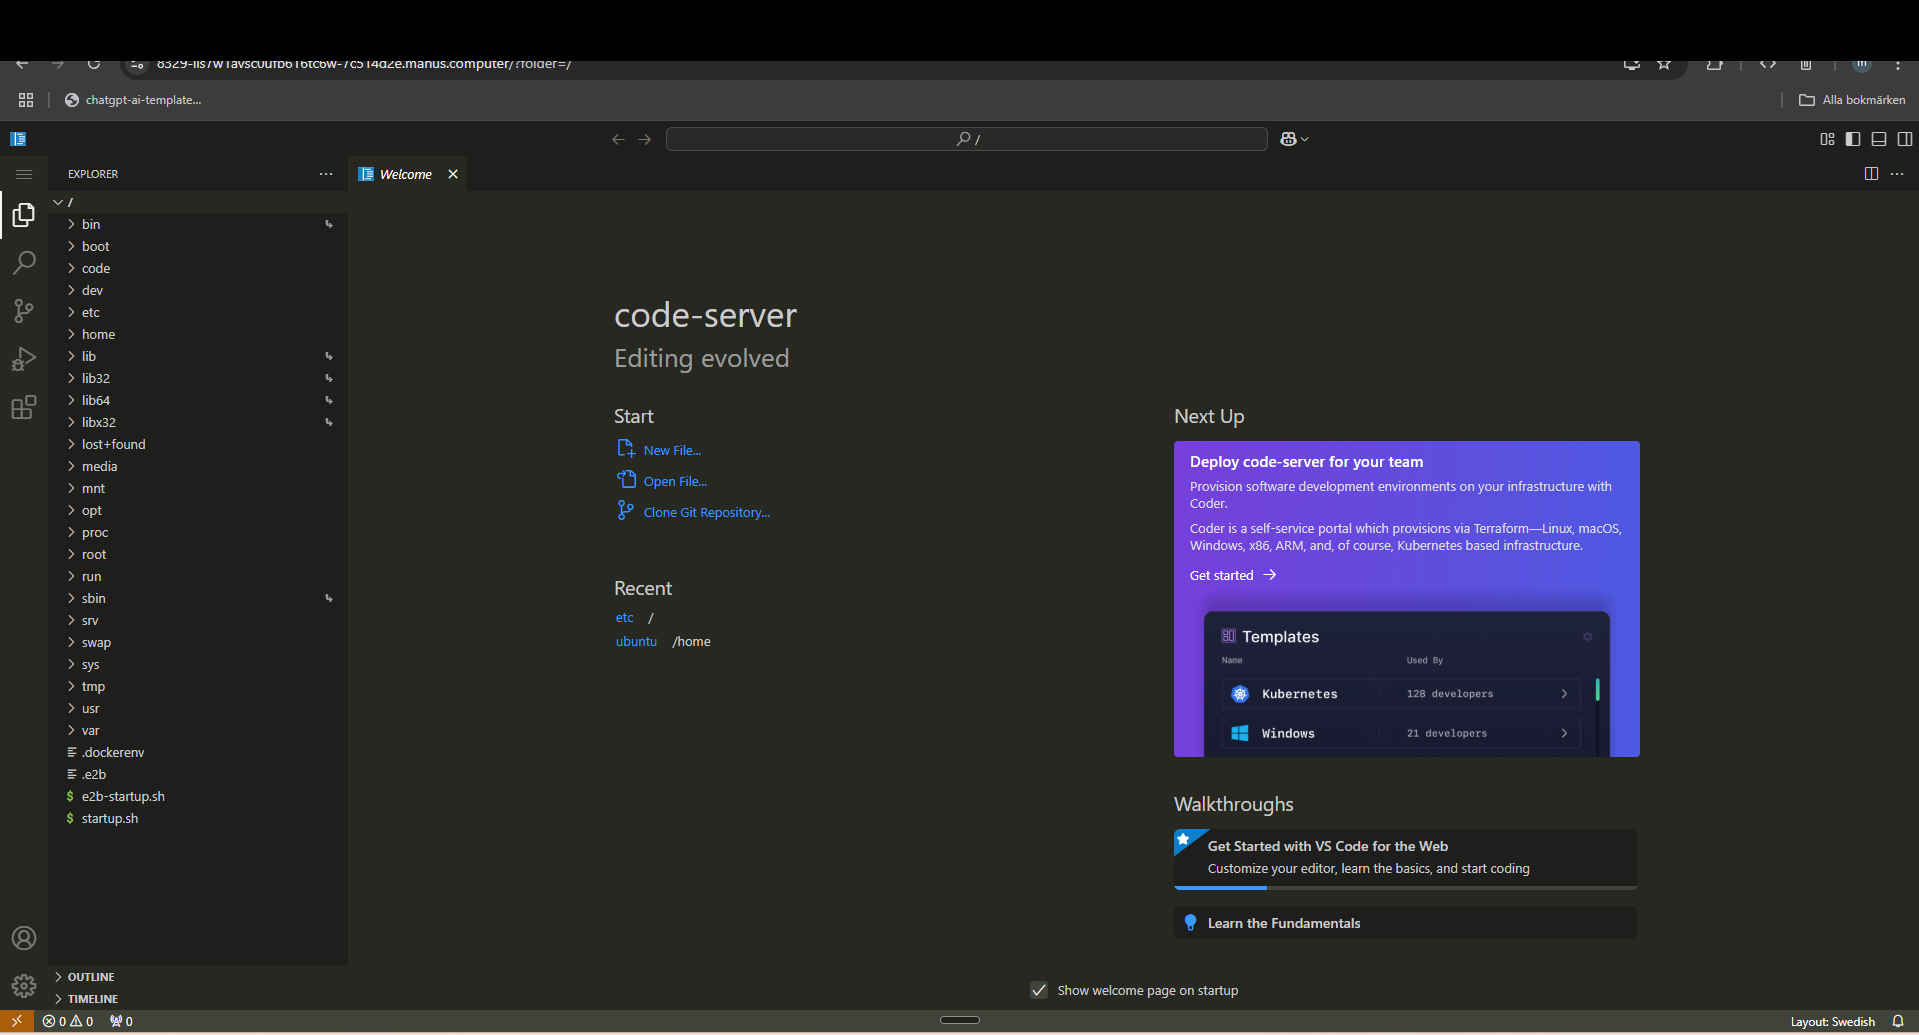Click the remote indicator in status bar
The height and width of the screenshot is (1035, 1919).
coord(17,1021)
